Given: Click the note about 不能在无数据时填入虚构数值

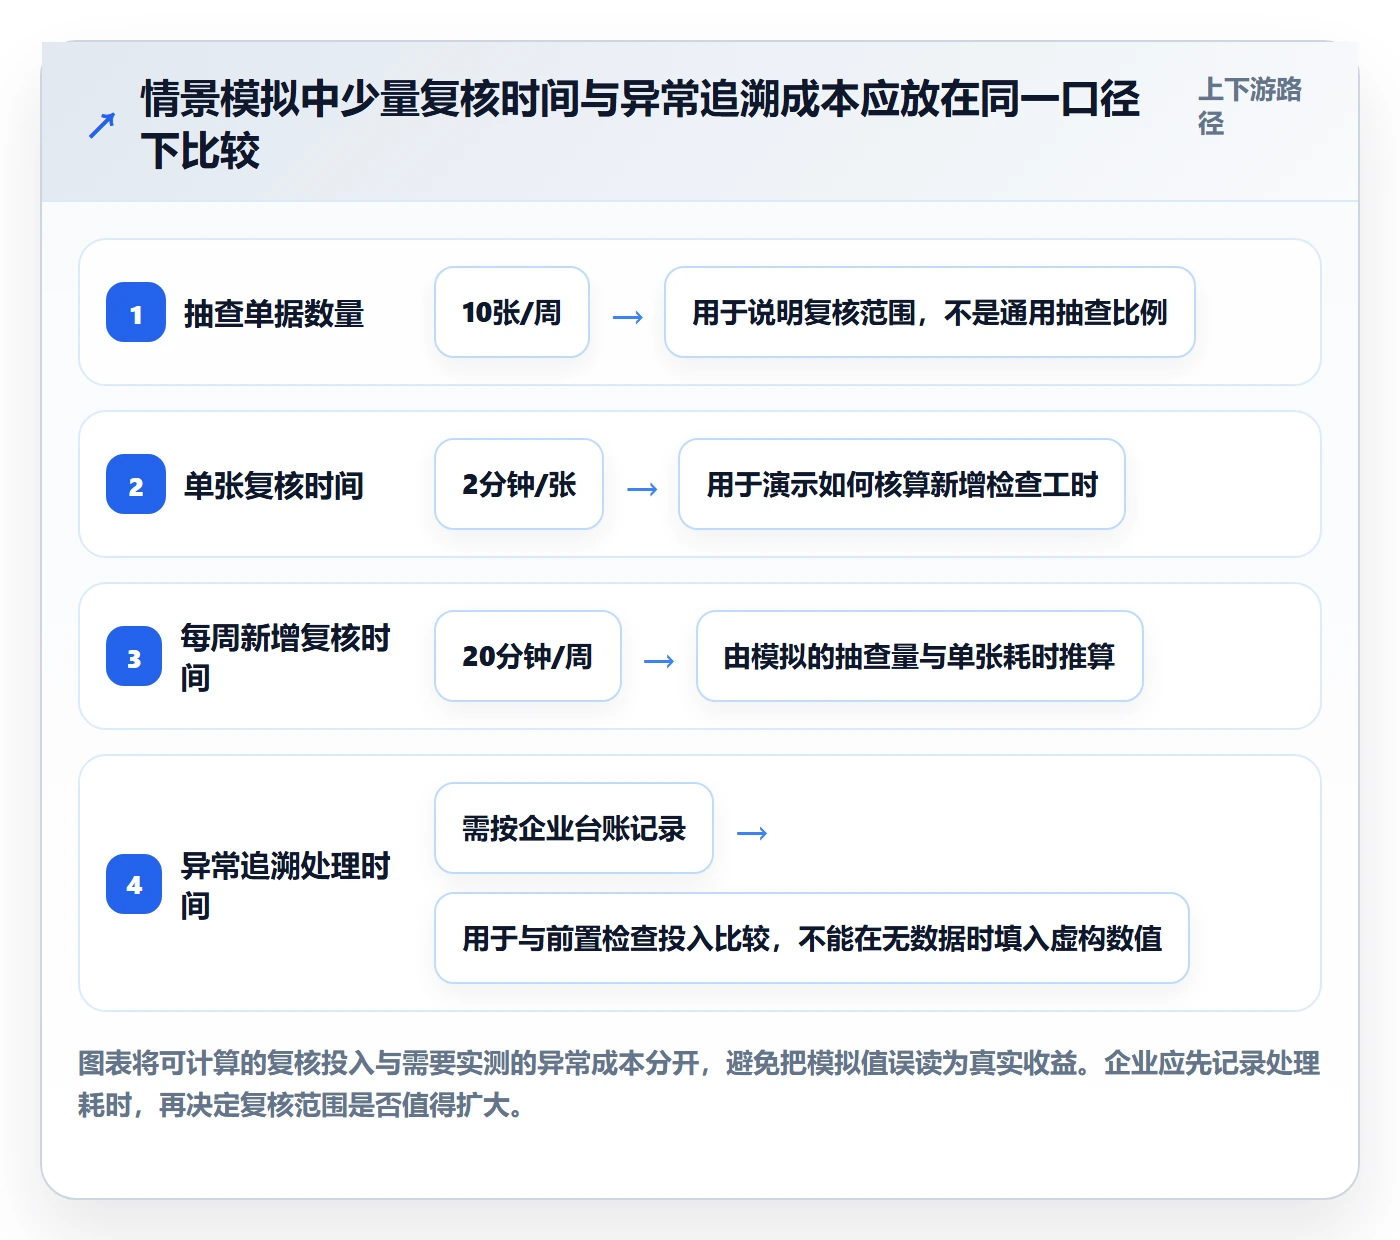Looking at the screenshot, I should (x=812, y=938).
